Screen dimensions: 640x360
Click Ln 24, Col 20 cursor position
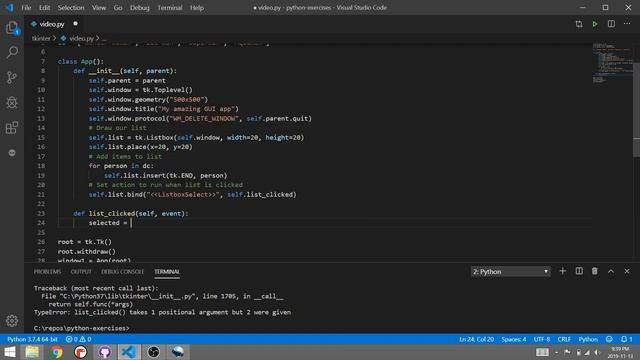476,339
